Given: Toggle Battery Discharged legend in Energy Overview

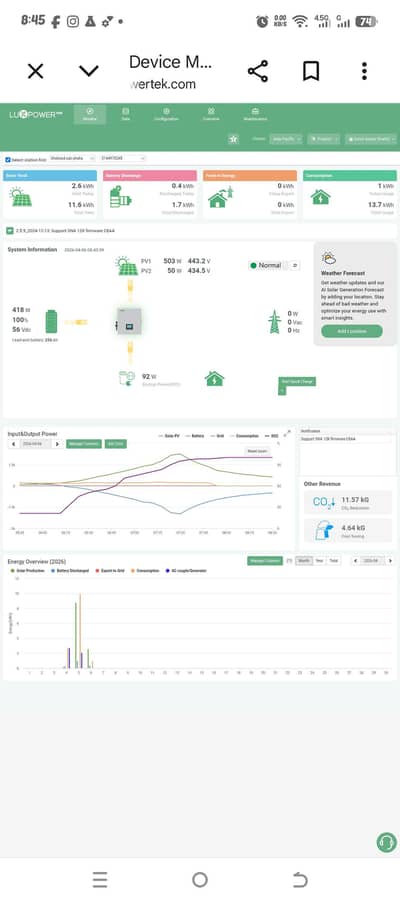Looking at the screenshot, I should pyautogui.click(x=68, y=571).
